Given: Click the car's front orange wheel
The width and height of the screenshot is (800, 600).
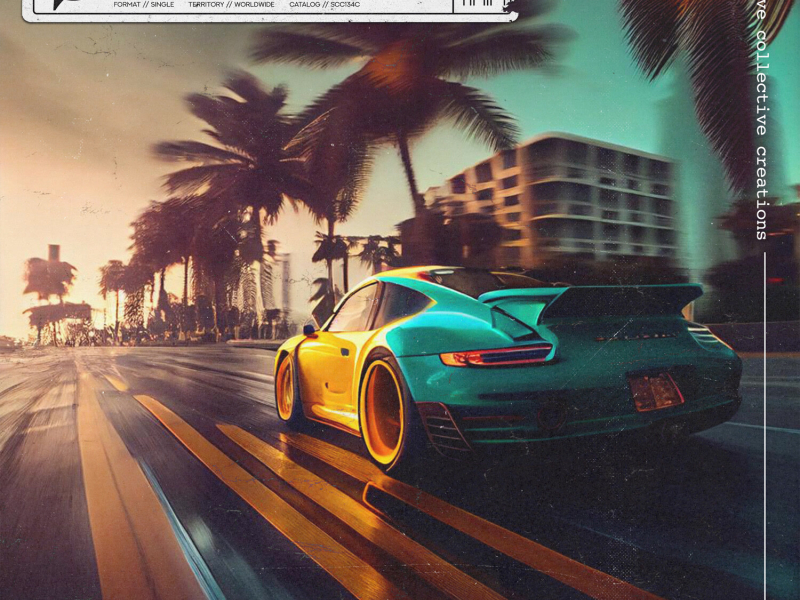Looking at the screenshot, I should point(286,387).
